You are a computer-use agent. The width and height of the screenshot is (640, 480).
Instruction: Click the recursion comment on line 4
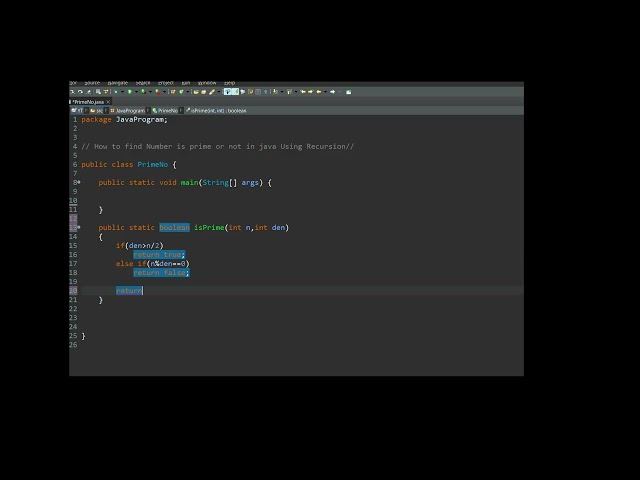pyautogui.click(x=218, y=147)
